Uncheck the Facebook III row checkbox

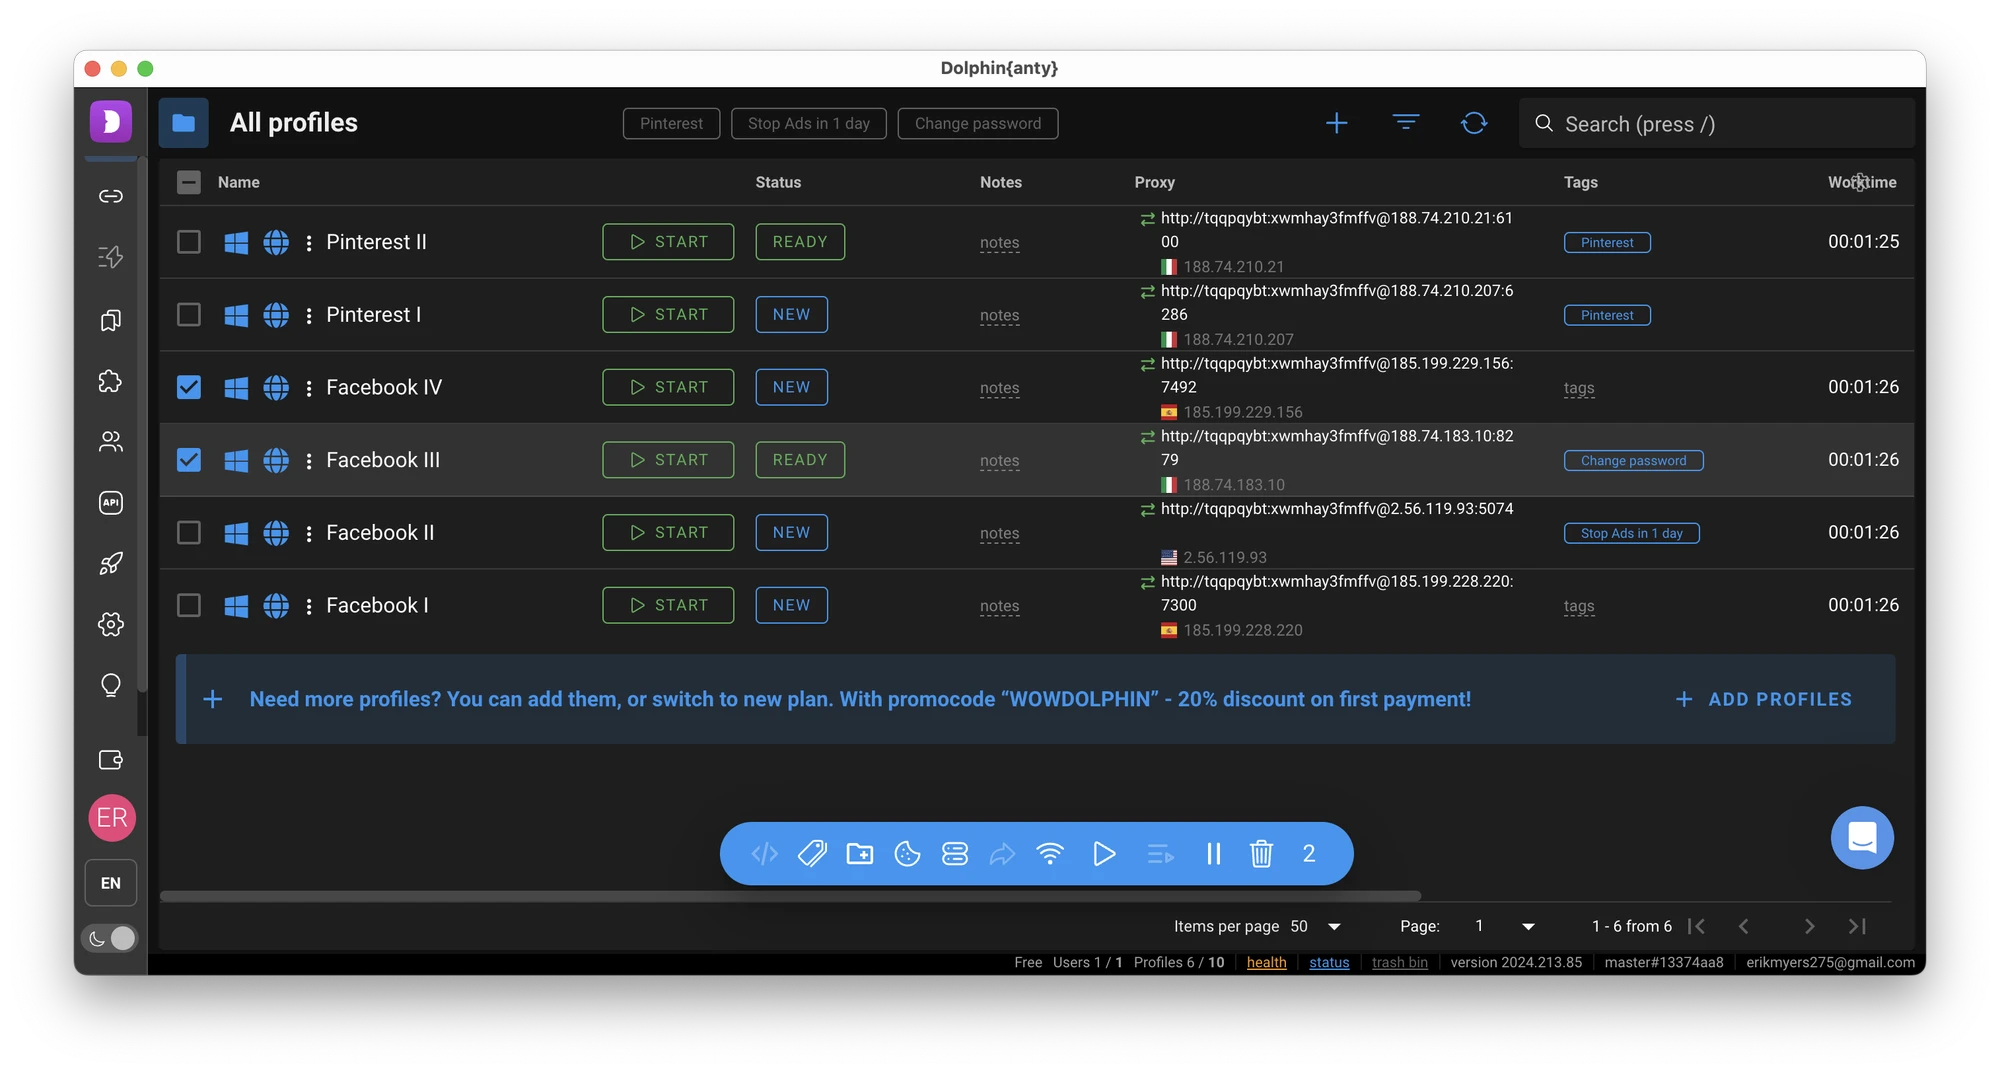coord(189,460)
